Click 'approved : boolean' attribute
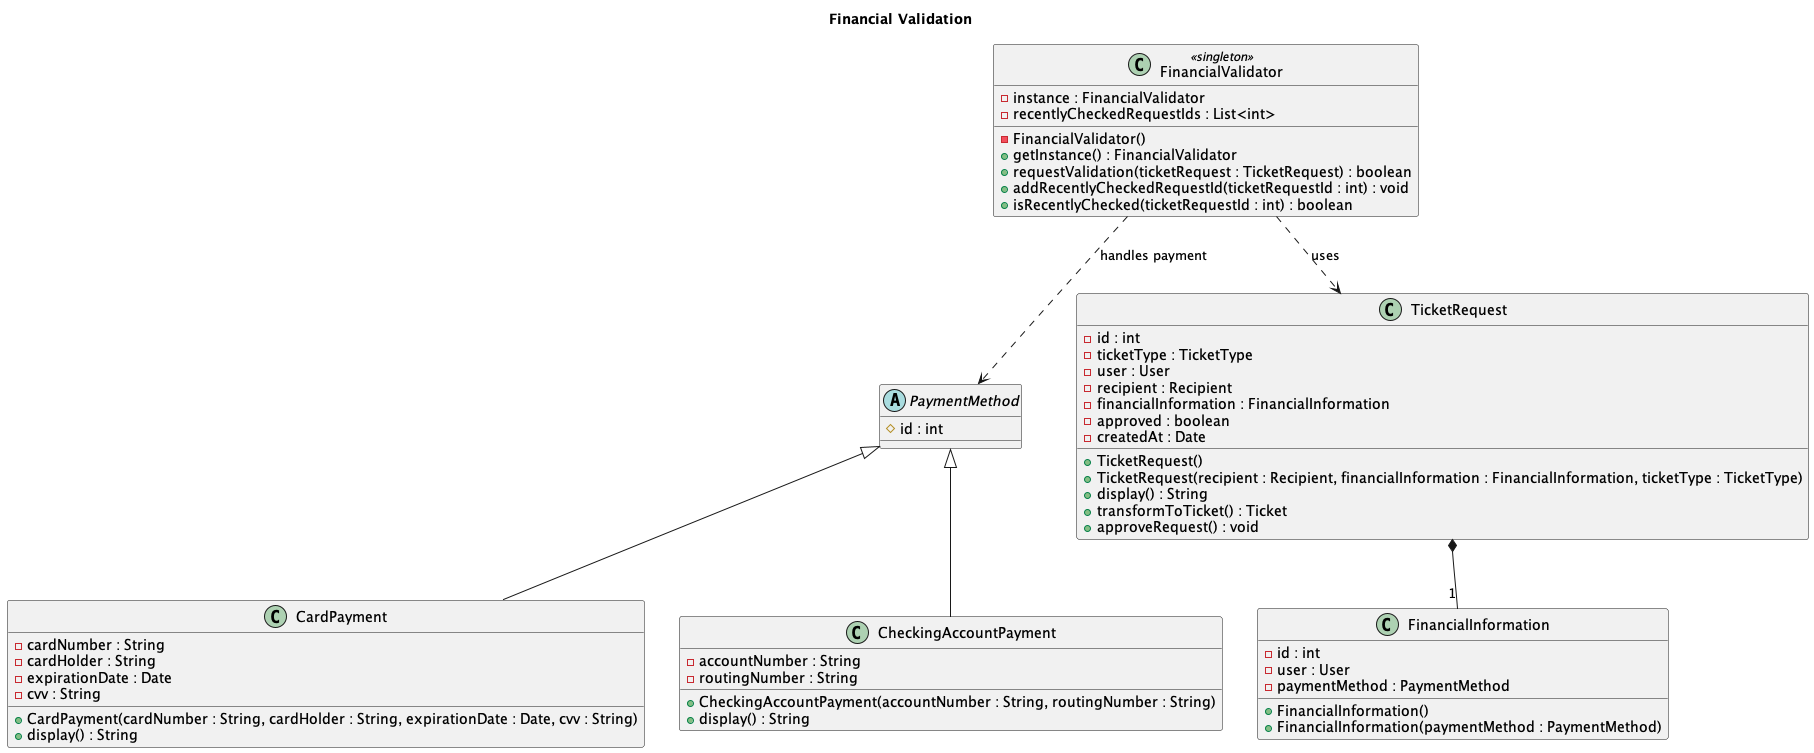Image resolution: width=1814 pixels, height=753 pixels. click(x=1163, y=421)
